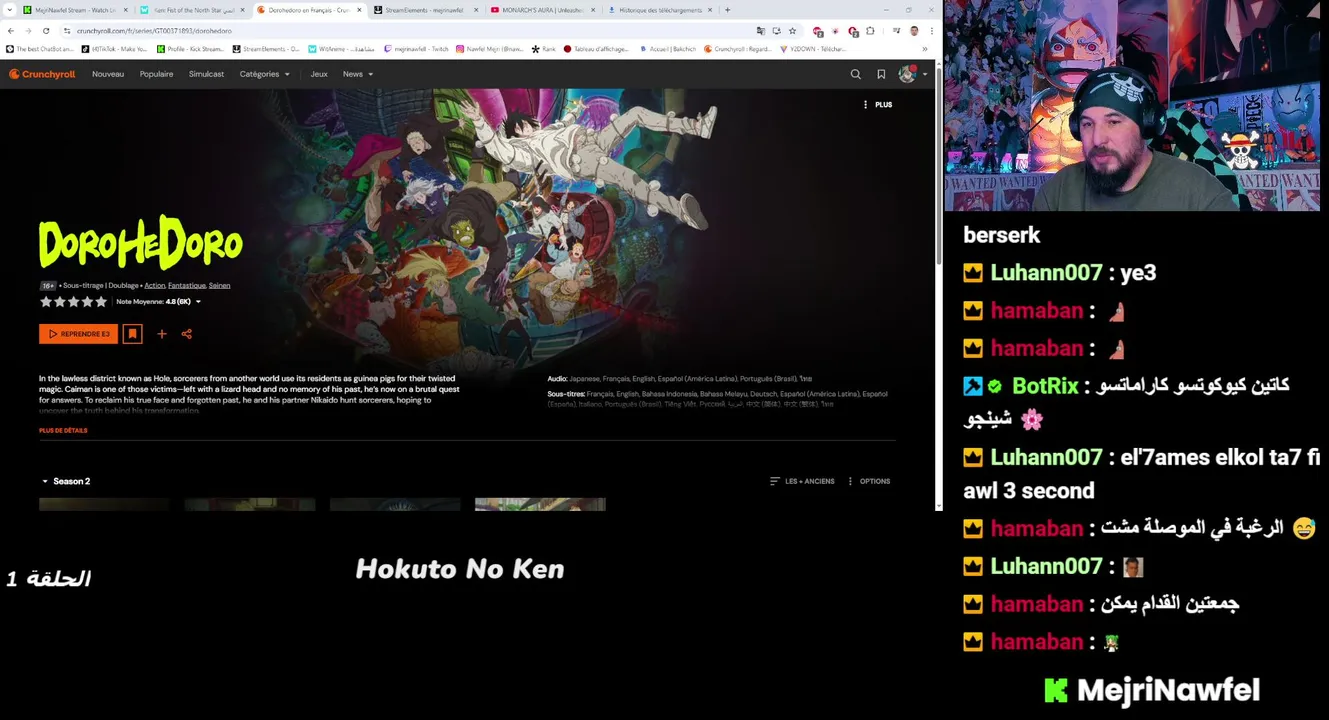Screen dimensions: 1329x720
Task: Expand the Note Moyenne rating details
Action: [158, 301]
